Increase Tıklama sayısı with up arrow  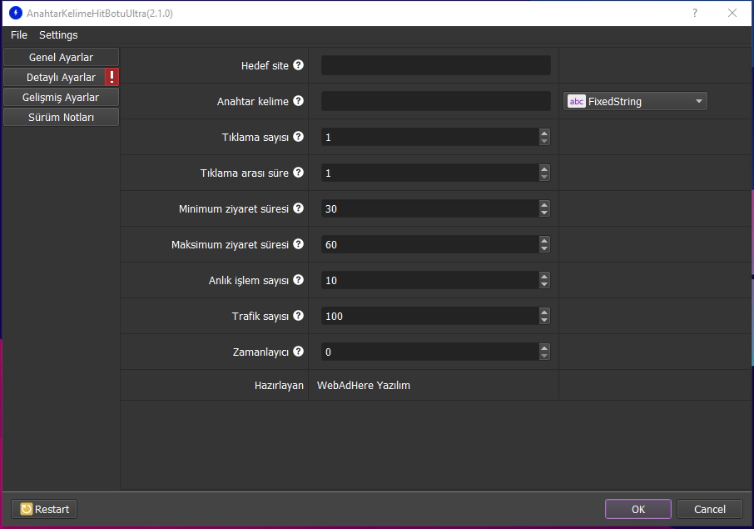(x=544, y=133)
